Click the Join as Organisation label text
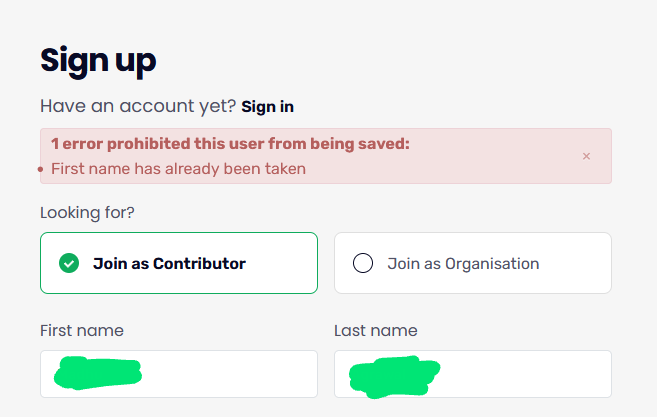657x417 pixels. tap(463, 264)
